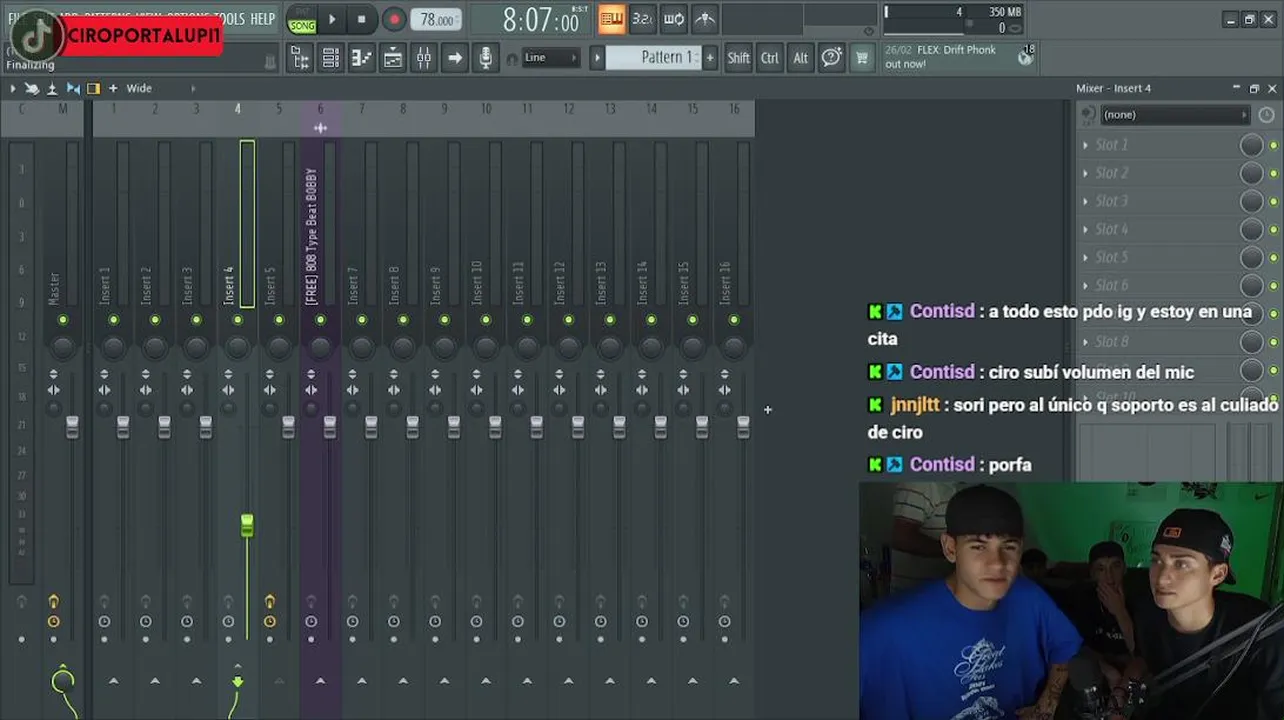Click the microphone recording icon
1284x720 pixels.
486,58
